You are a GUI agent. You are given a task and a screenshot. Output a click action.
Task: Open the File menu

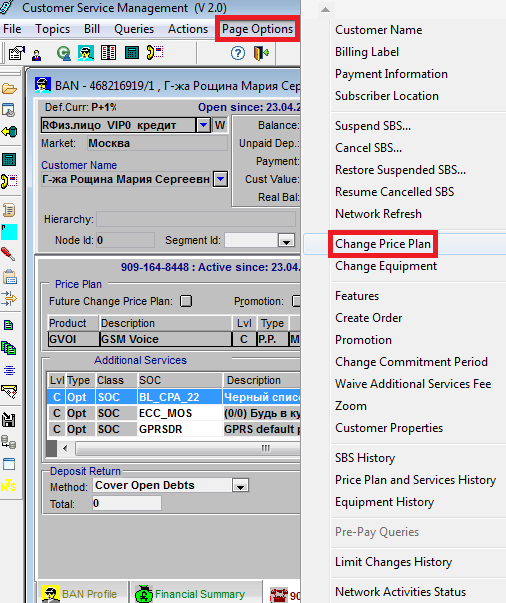coord(12,29)
